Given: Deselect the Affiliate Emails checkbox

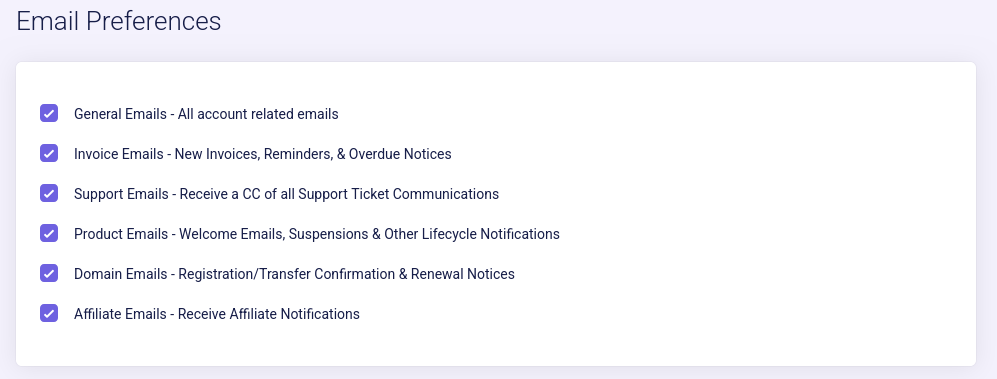Looking at the screenshot, I should tap(49, 314).
